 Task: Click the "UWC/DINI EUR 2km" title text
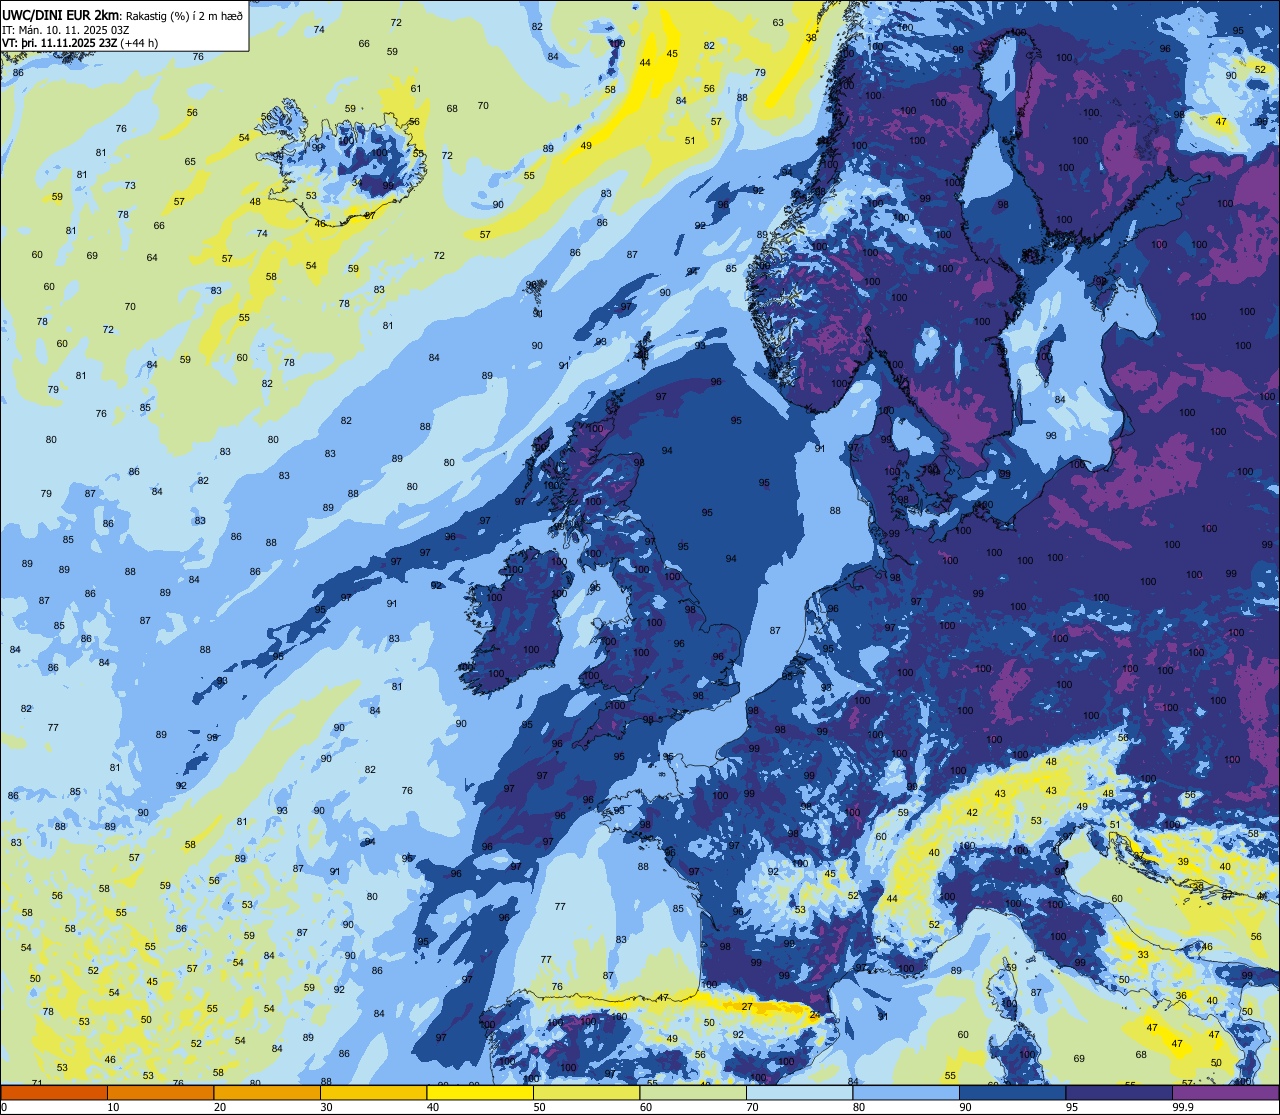60,14
